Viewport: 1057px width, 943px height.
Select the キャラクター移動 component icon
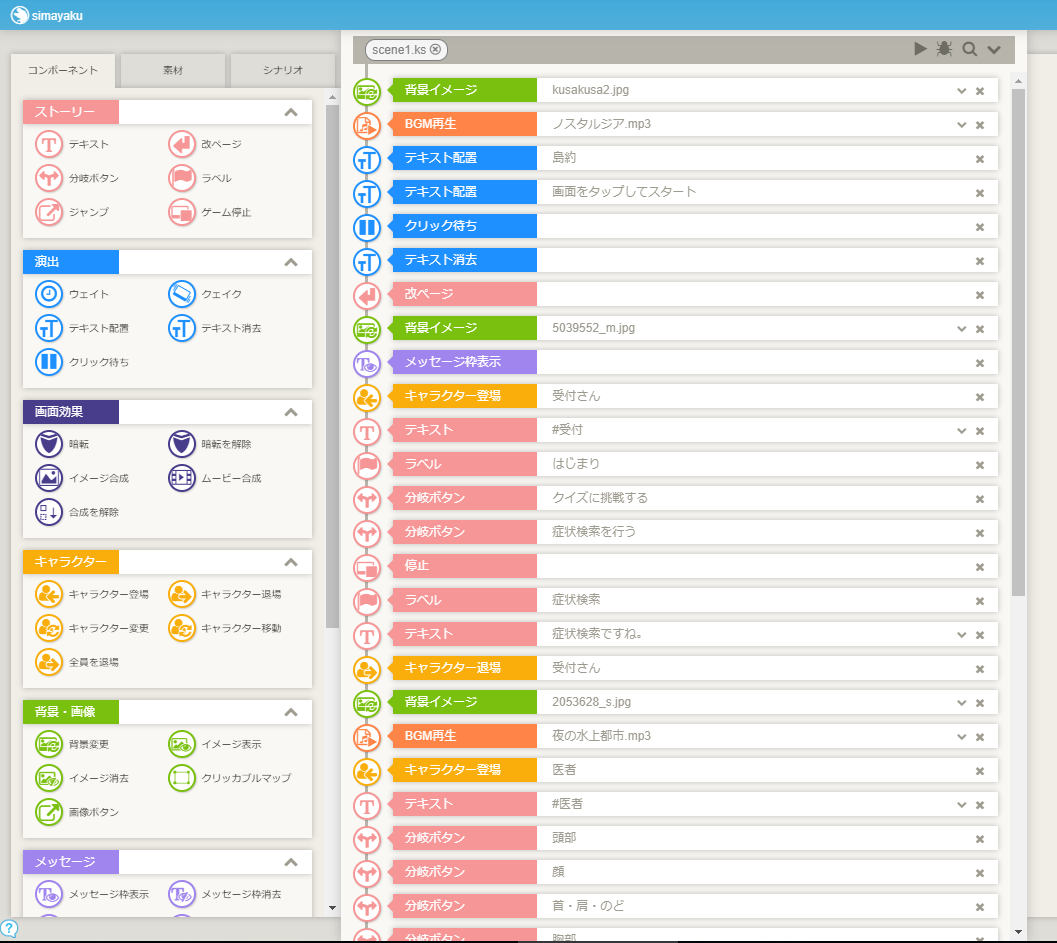pos(181,628)
